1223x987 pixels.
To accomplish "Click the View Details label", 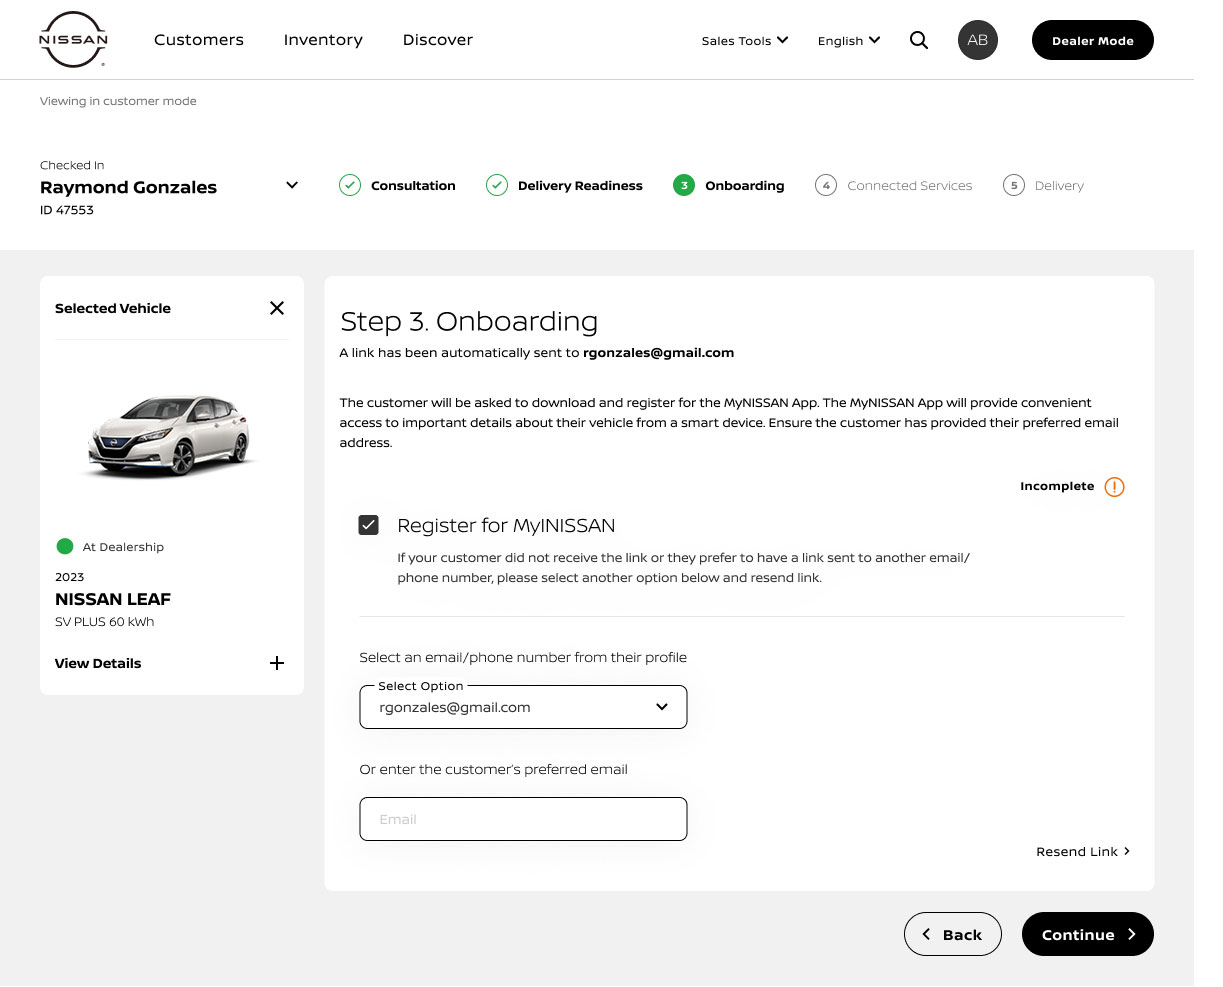I will tap(98, 663).
